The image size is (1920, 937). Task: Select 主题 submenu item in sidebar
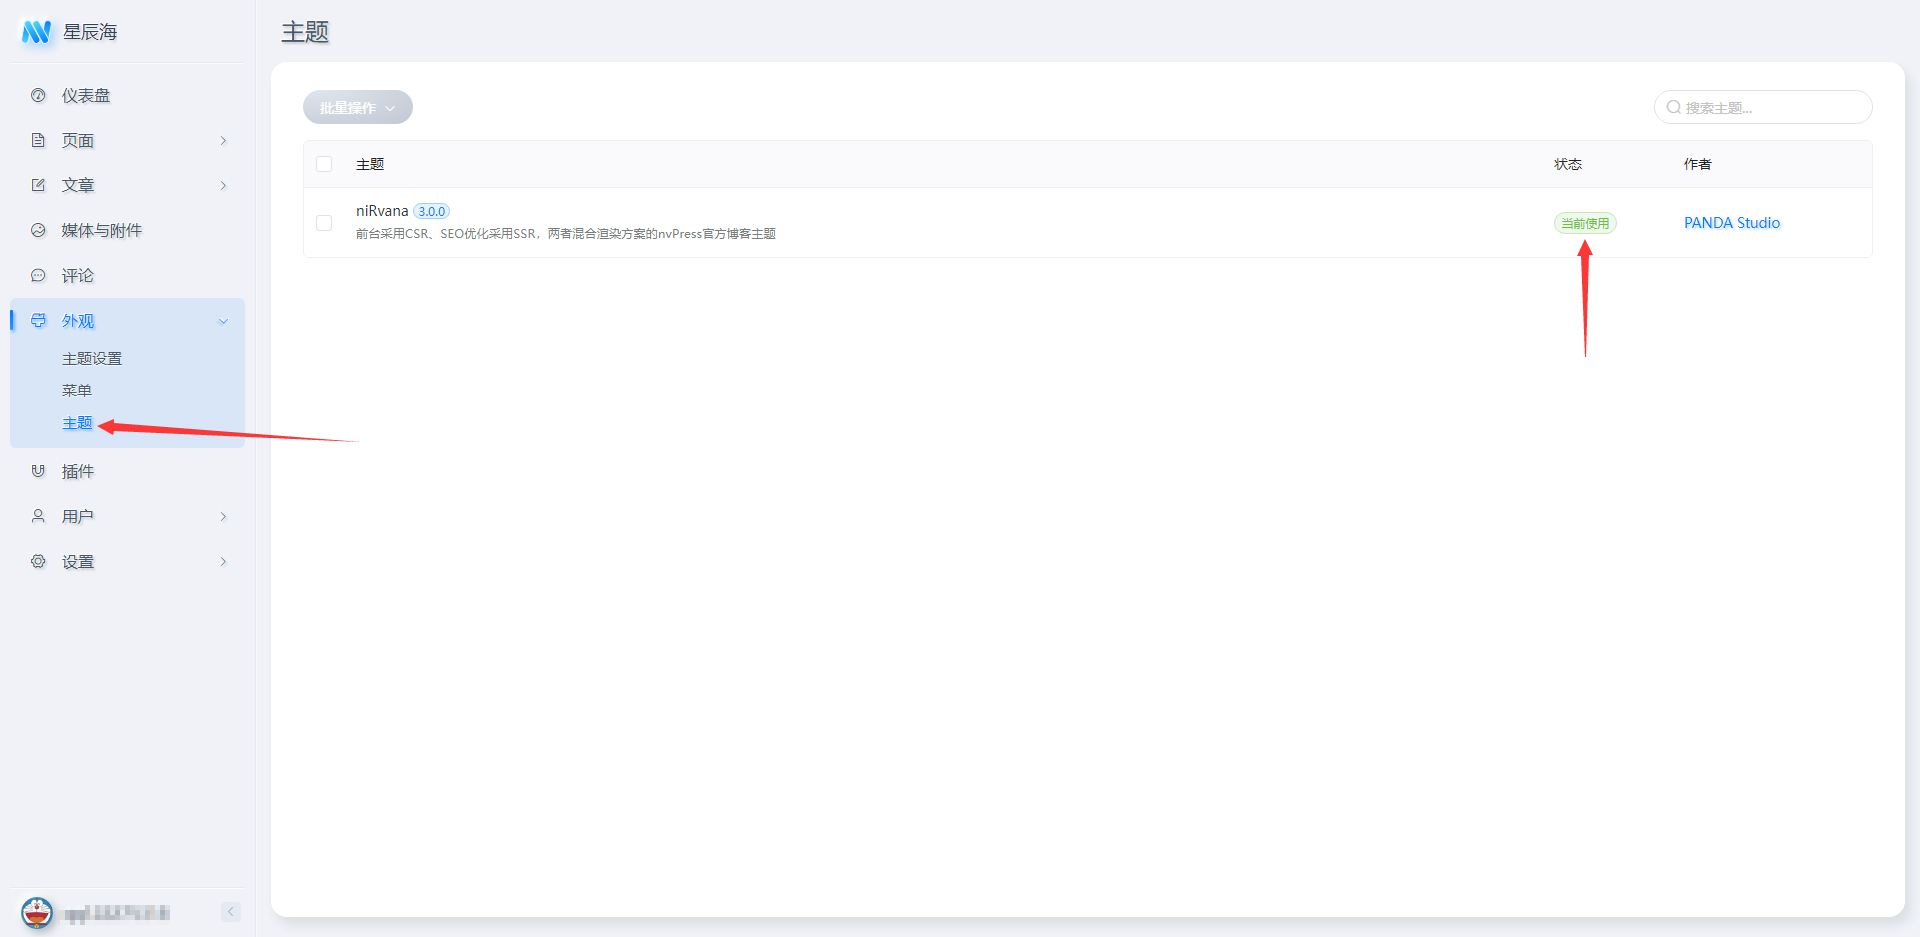[x=77, y=423]
